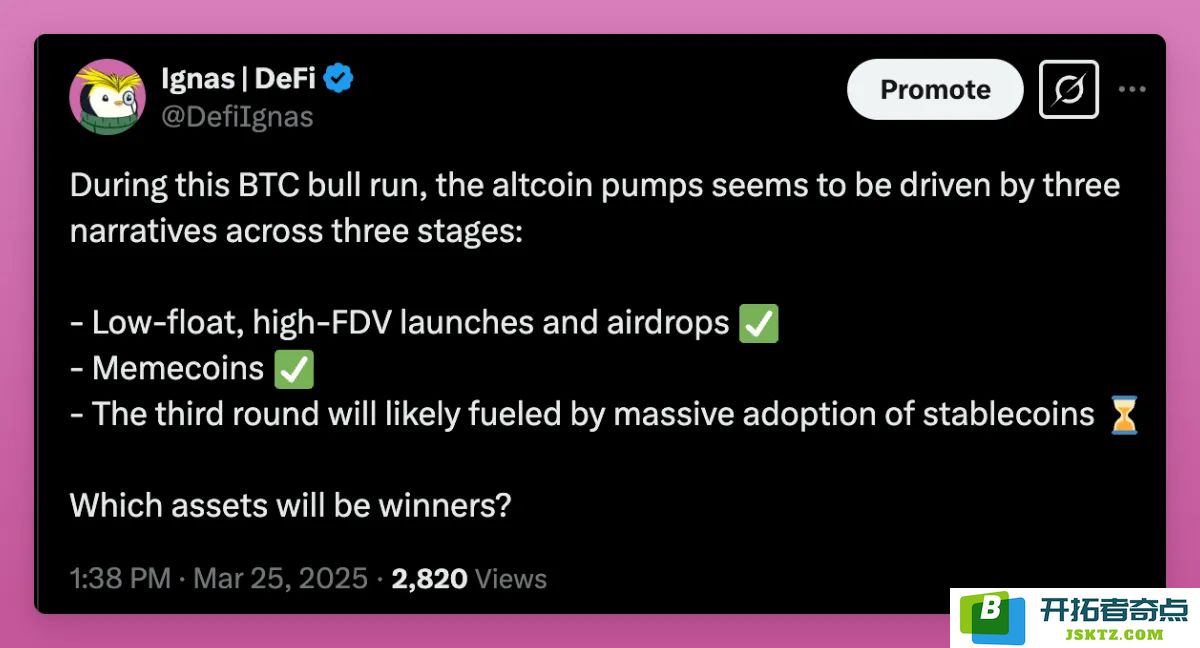Open the 1:38 PM timestamp

coord(119,578)
